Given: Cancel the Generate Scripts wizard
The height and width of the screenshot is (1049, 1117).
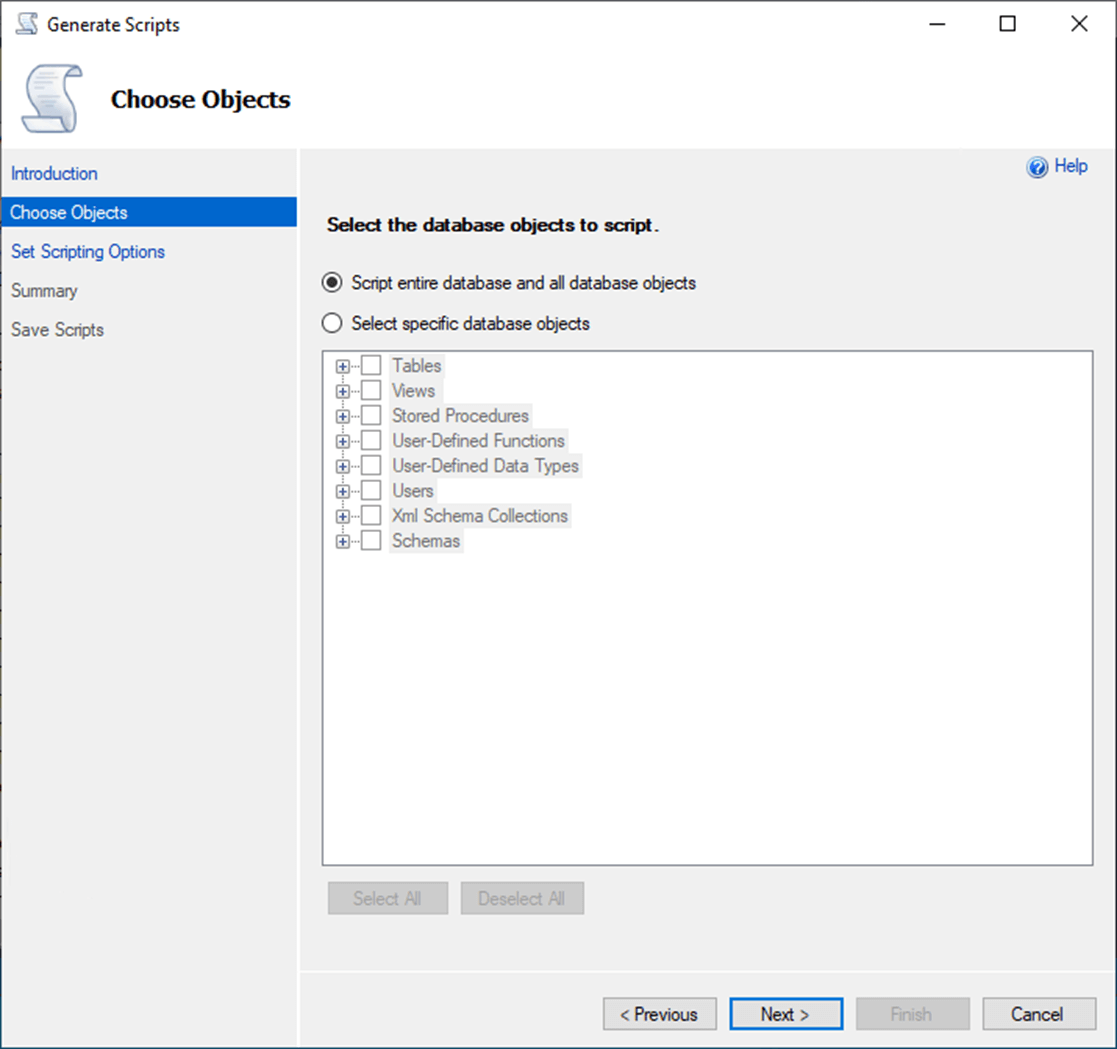Looking at the screenshot, I should tap(1039, 1013).
